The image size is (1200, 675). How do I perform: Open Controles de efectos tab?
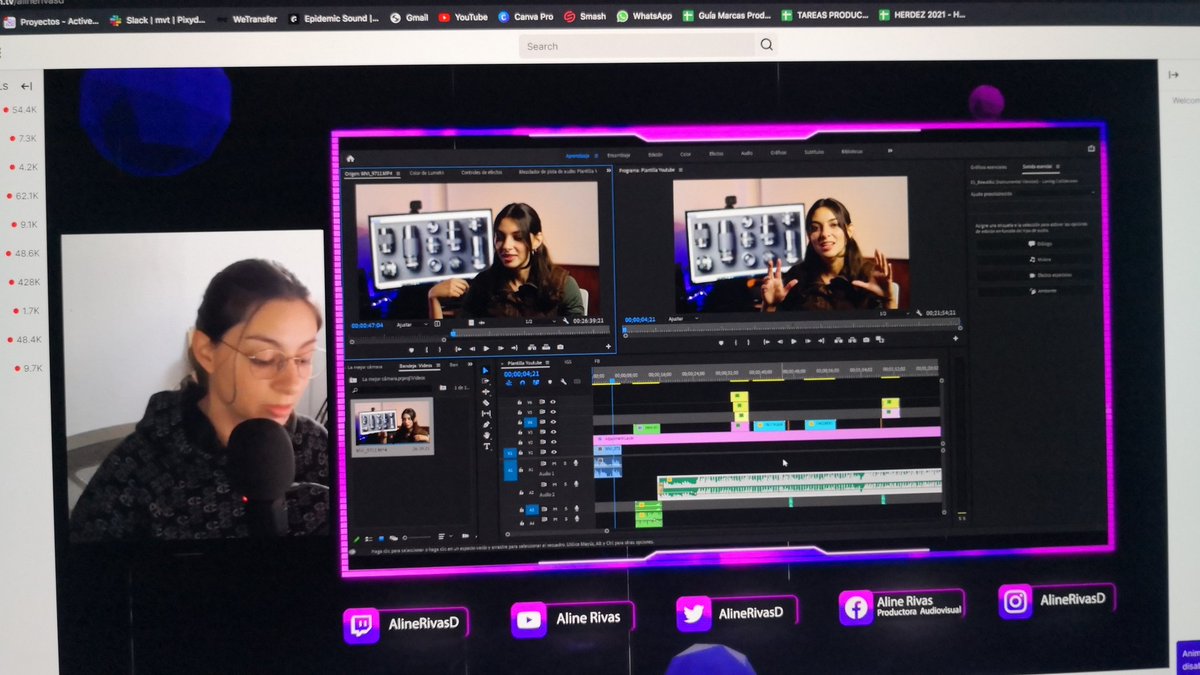pyautogui.click(x=481, y=172)
